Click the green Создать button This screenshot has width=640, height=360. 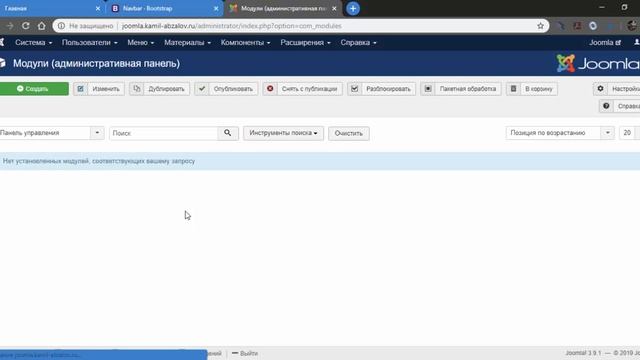[x=34, y=89]
